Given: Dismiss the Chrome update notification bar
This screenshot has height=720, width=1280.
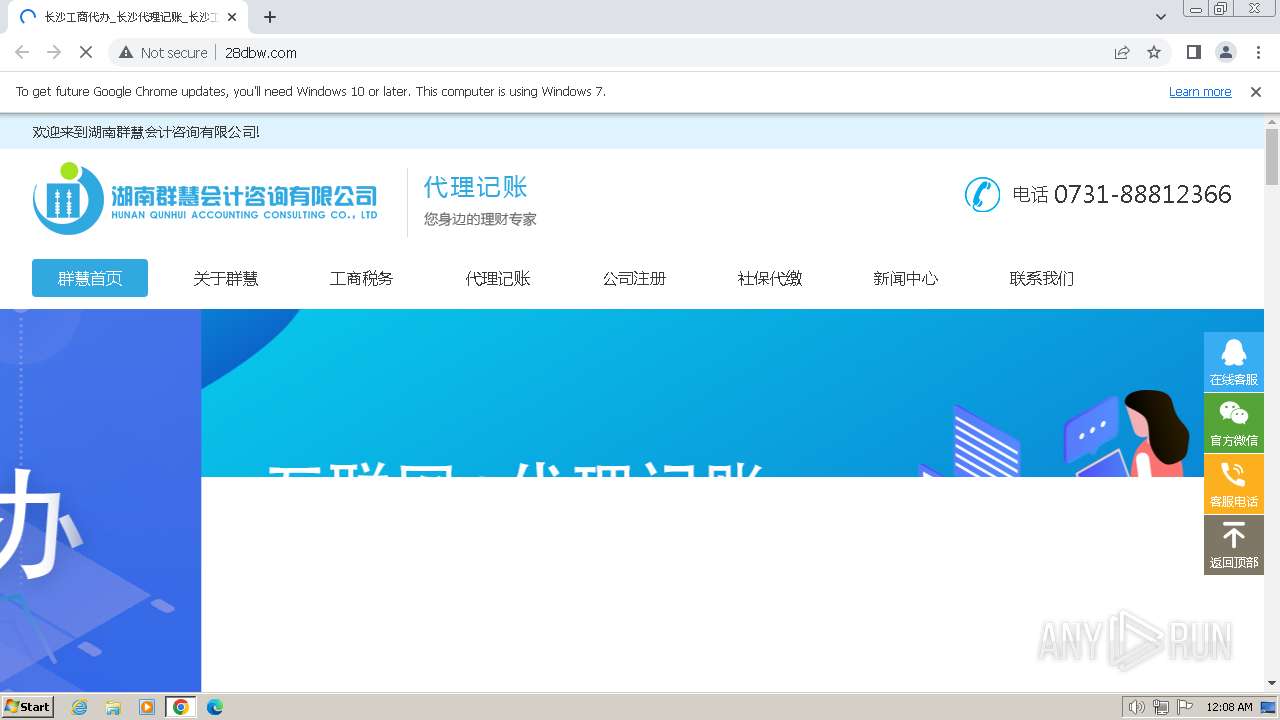Looking at the screenshot, I should [x=1256, y=91].
